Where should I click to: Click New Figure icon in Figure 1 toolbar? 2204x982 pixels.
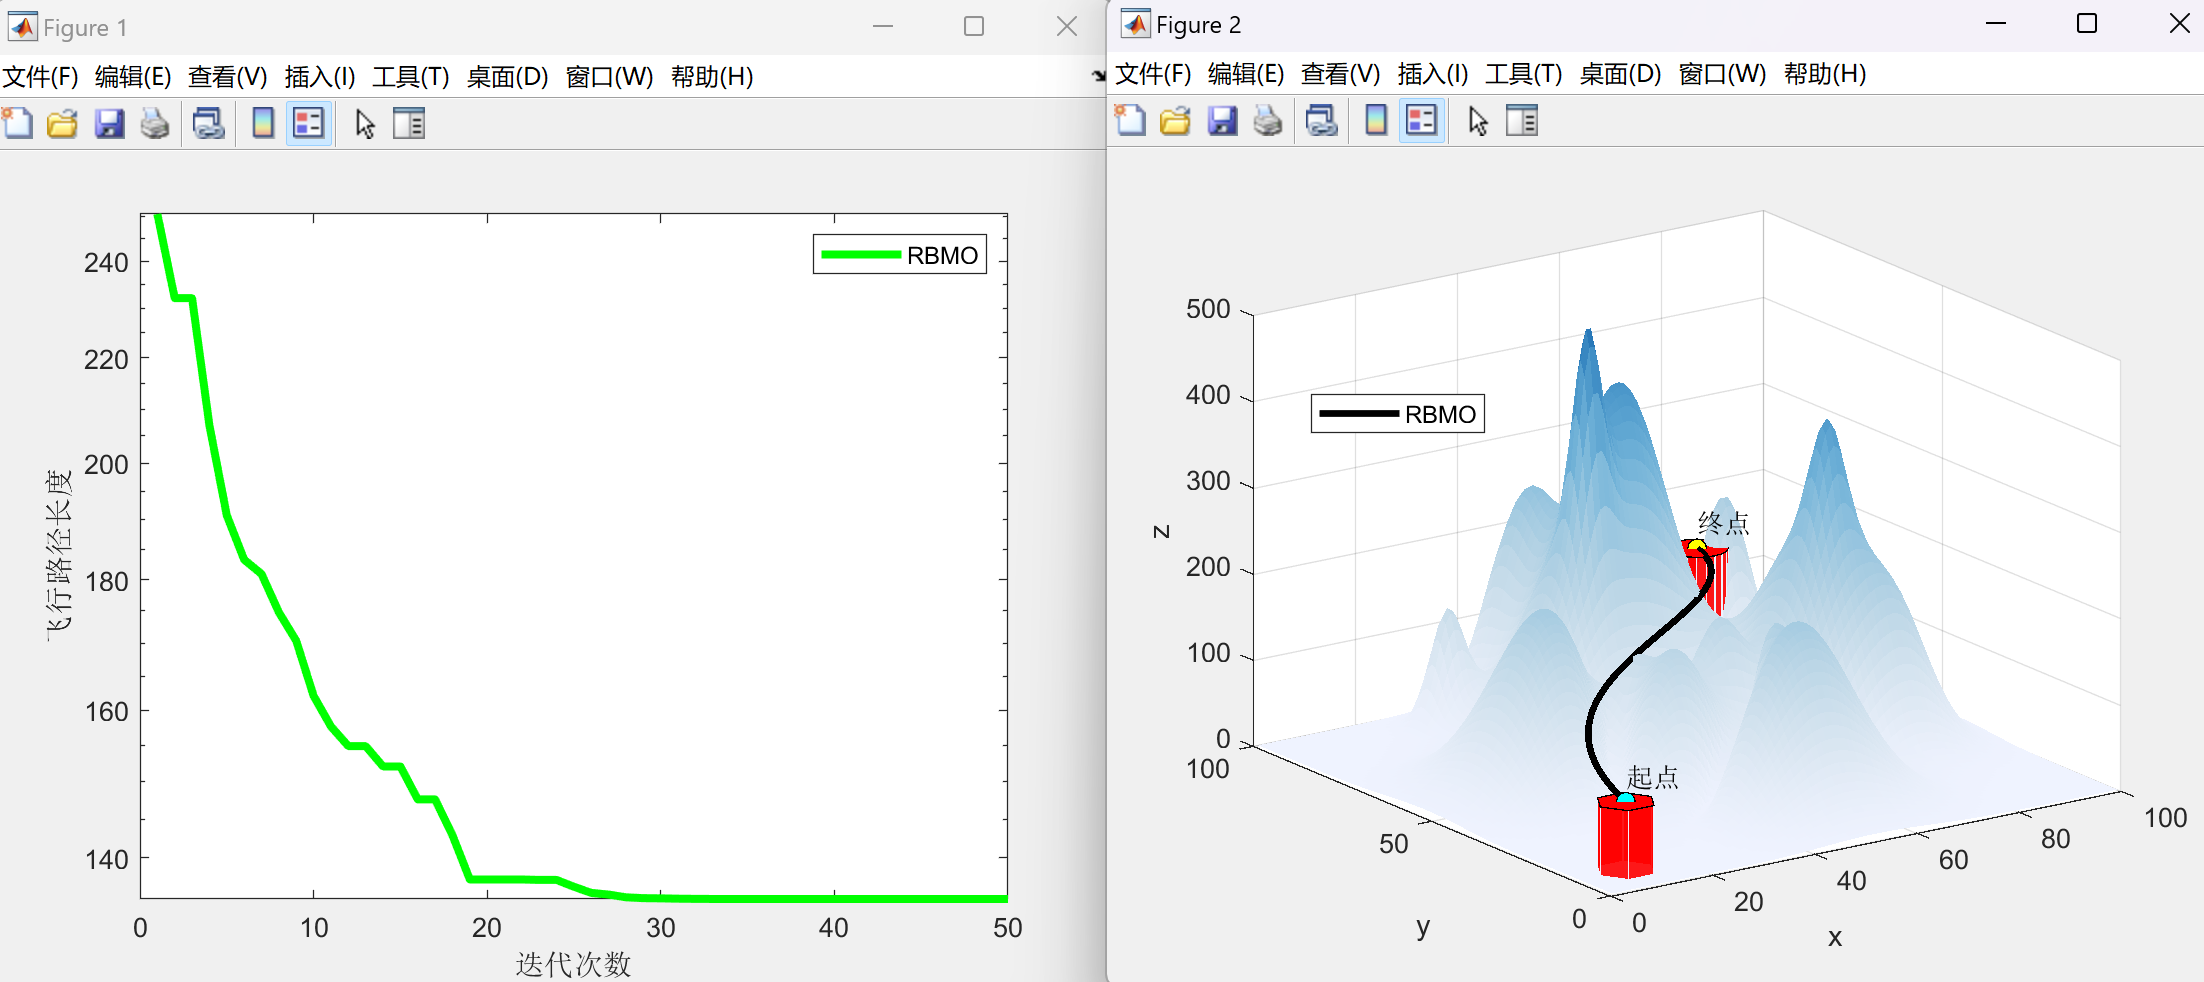point(18,123)
